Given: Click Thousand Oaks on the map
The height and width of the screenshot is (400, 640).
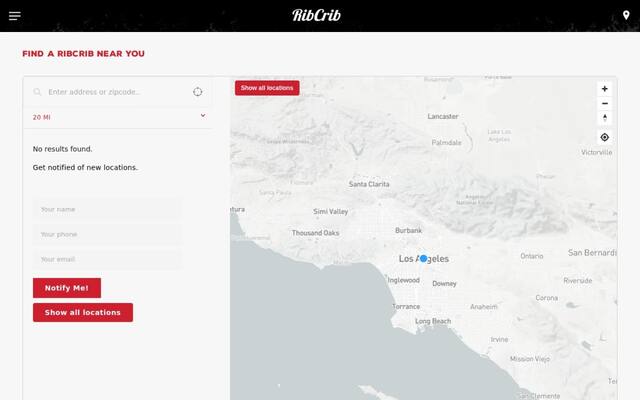Looking at the screenshot, I should pos(316,233).
